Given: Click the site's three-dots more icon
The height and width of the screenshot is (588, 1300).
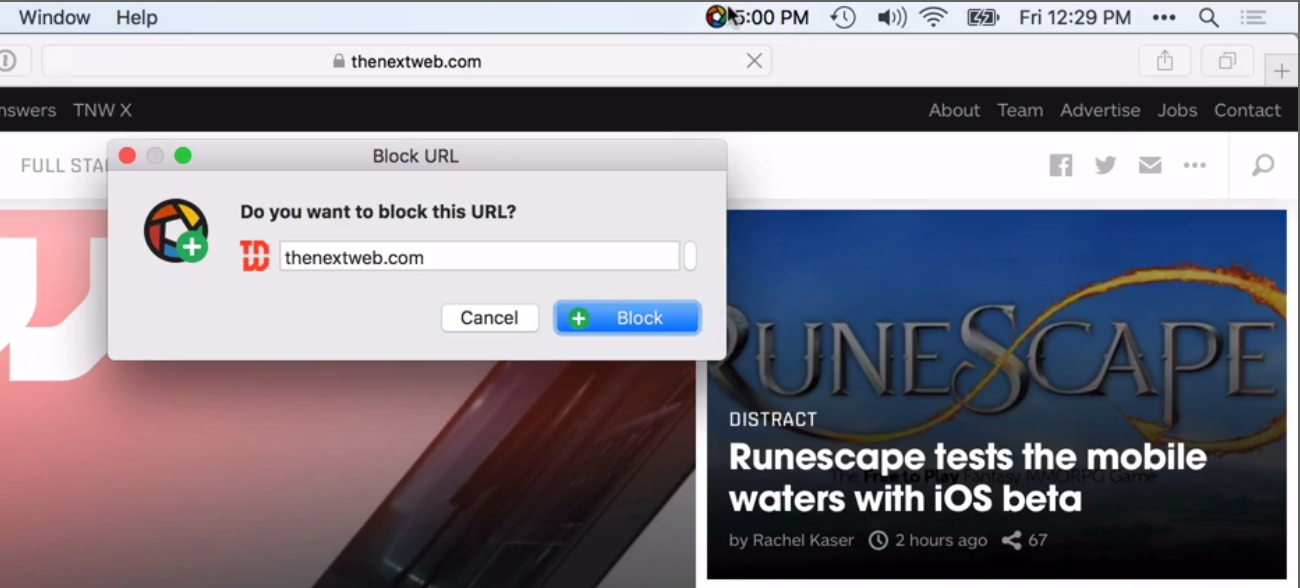Looking at the screenshot, I should coord(1194,165).
